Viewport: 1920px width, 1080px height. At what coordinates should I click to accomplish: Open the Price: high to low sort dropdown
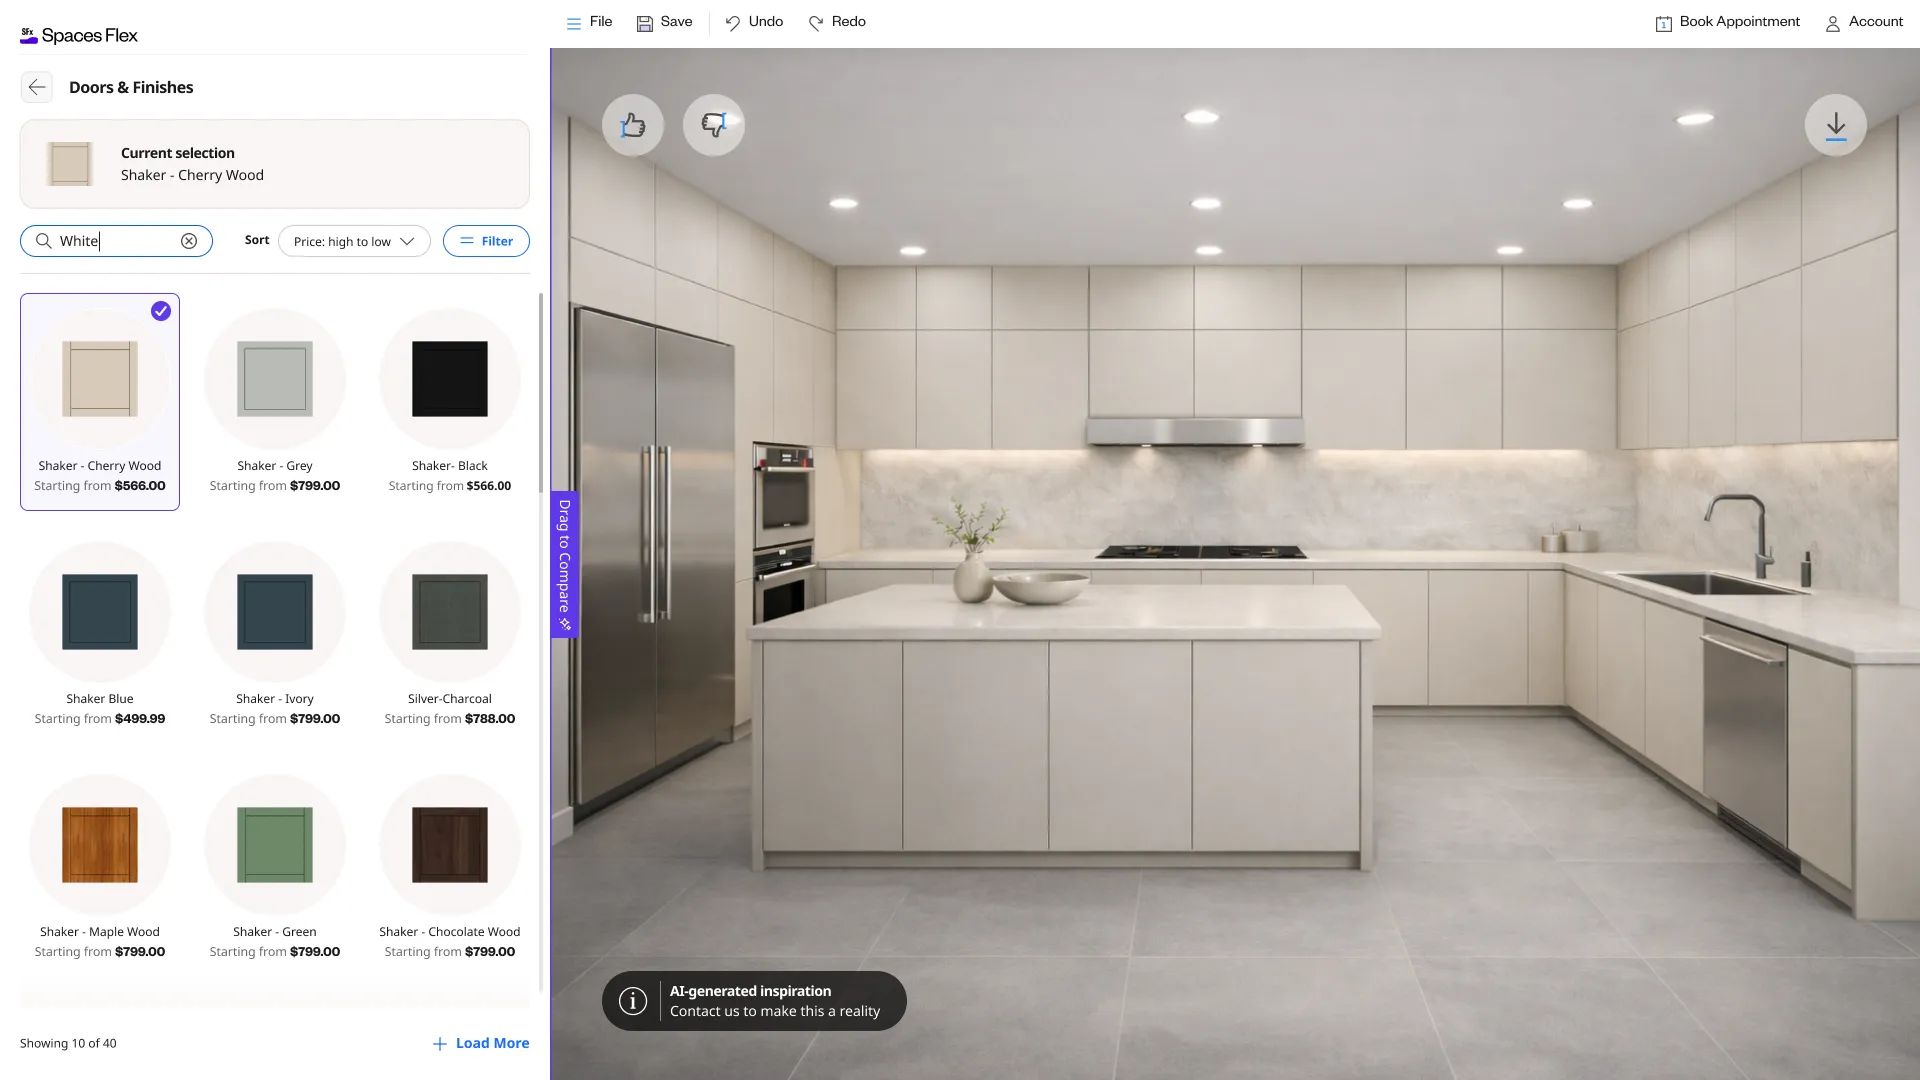point(354,241)
